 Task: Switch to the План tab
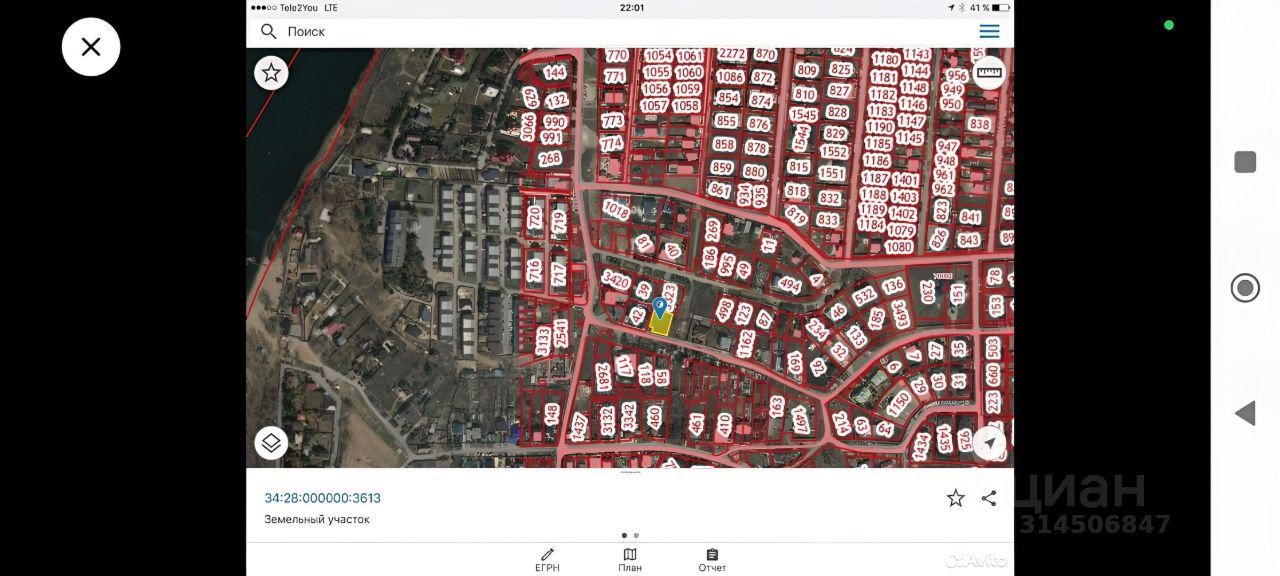630,560
